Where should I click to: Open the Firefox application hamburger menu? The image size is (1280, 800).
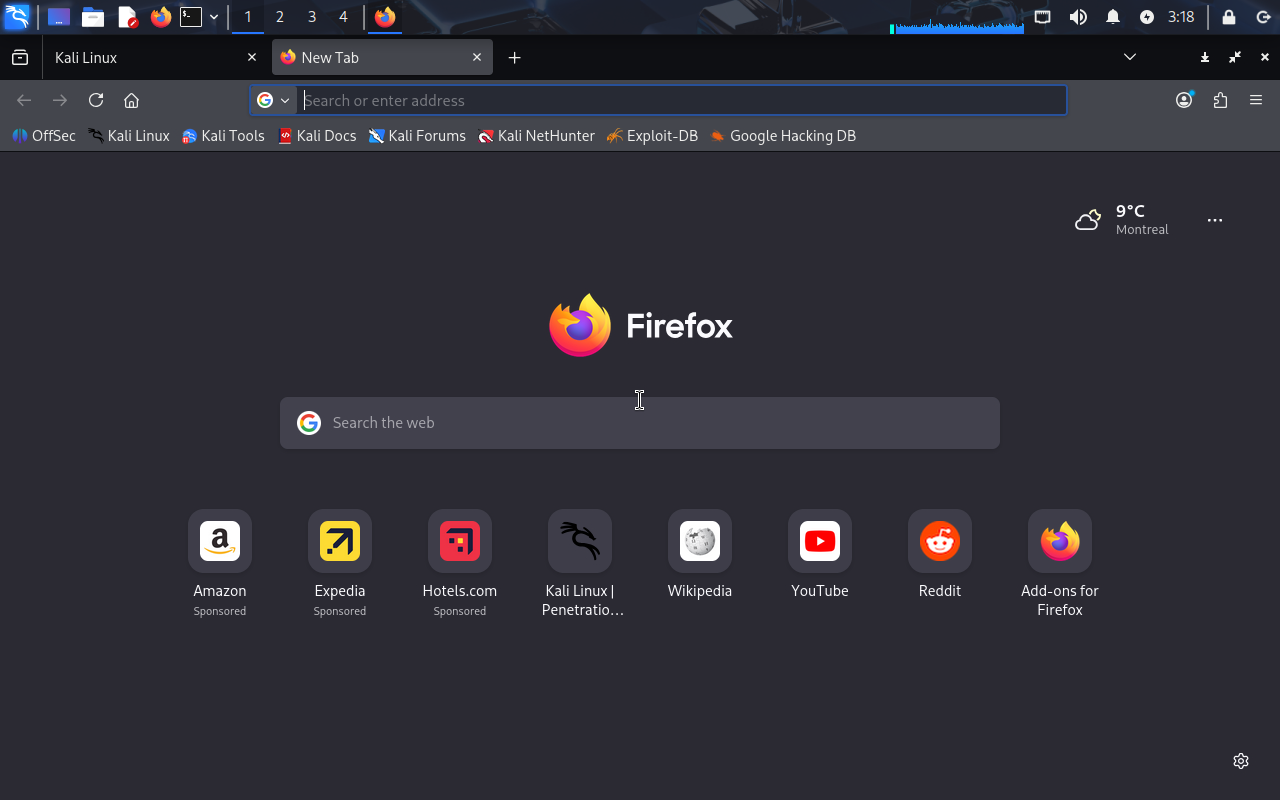pyautogui.click(x=1256, y=100)
